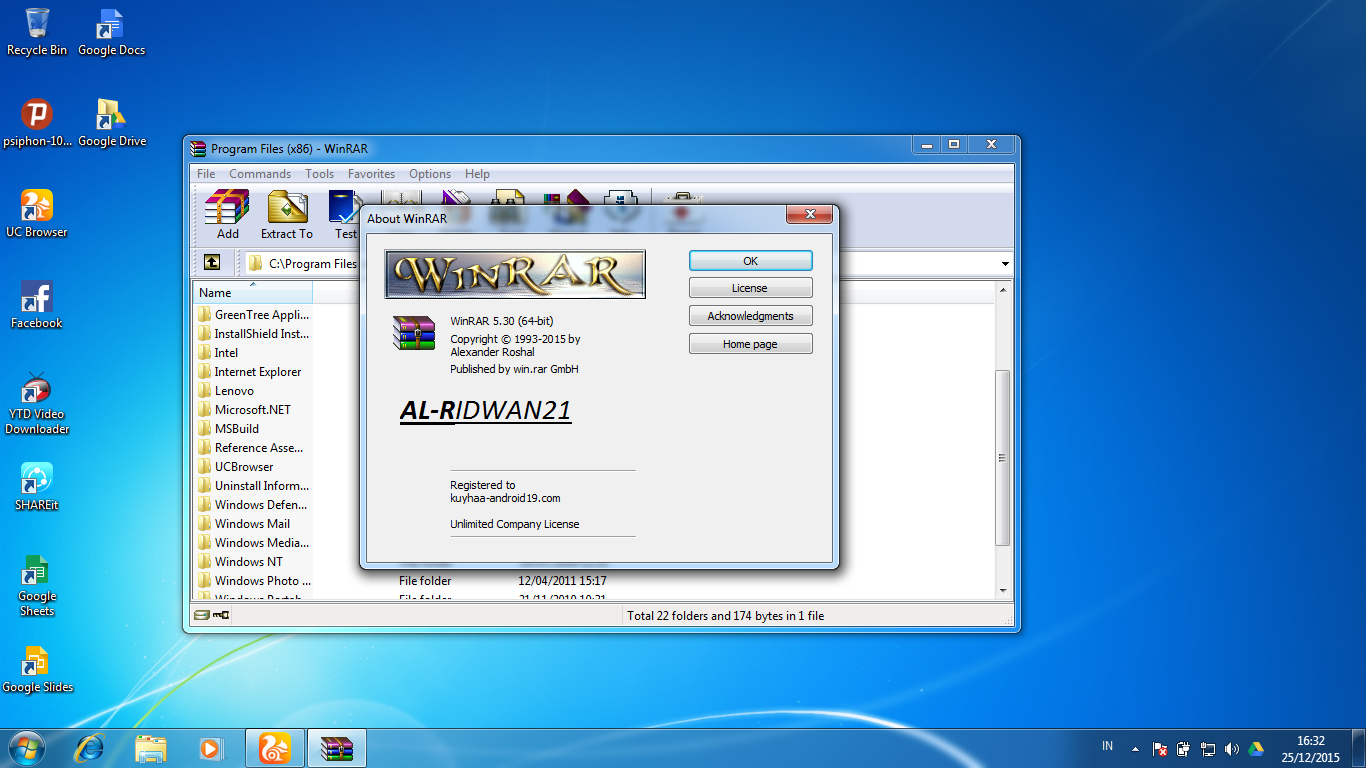Click status text 'Total 22 folders and 174 bytes'
The height and width of the screenshot is (768, 1366).
point(725,616)
